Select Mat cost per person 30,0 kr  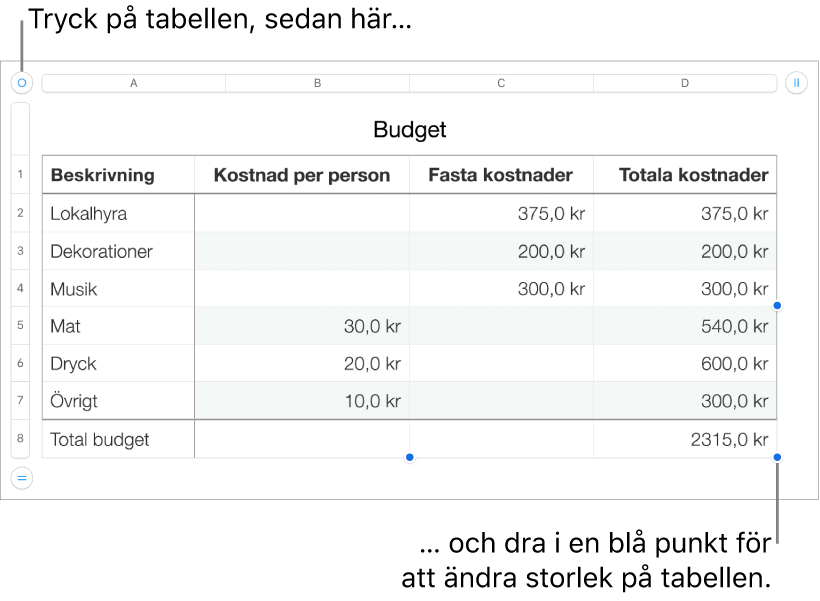point(302,326)
